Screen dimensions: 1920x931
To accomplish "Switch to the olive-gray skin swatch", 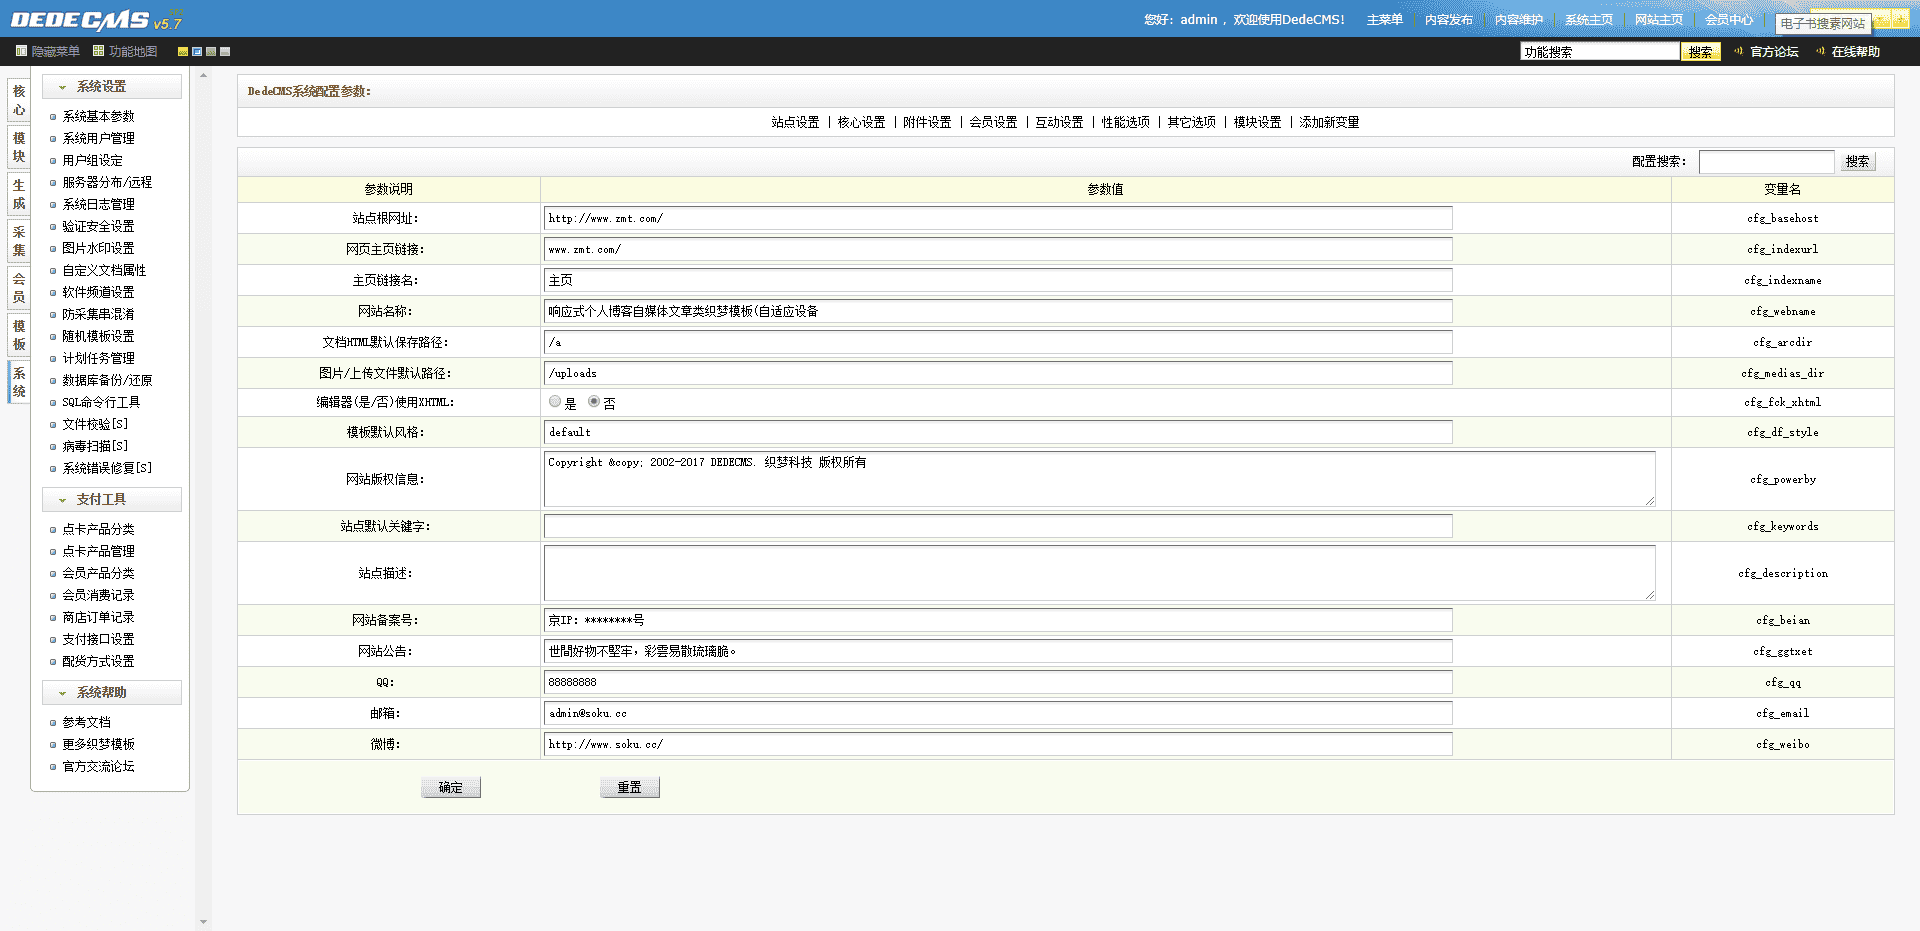I will click(211, 51).
